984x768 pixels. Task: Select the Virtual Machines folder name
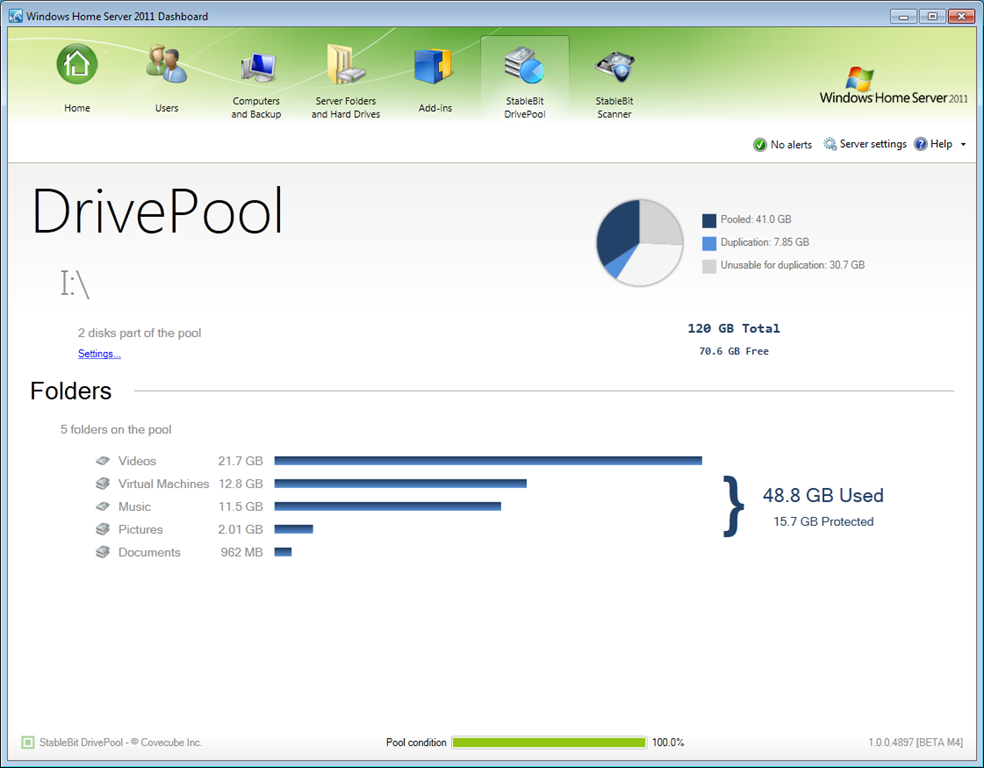tap(164, 484)
